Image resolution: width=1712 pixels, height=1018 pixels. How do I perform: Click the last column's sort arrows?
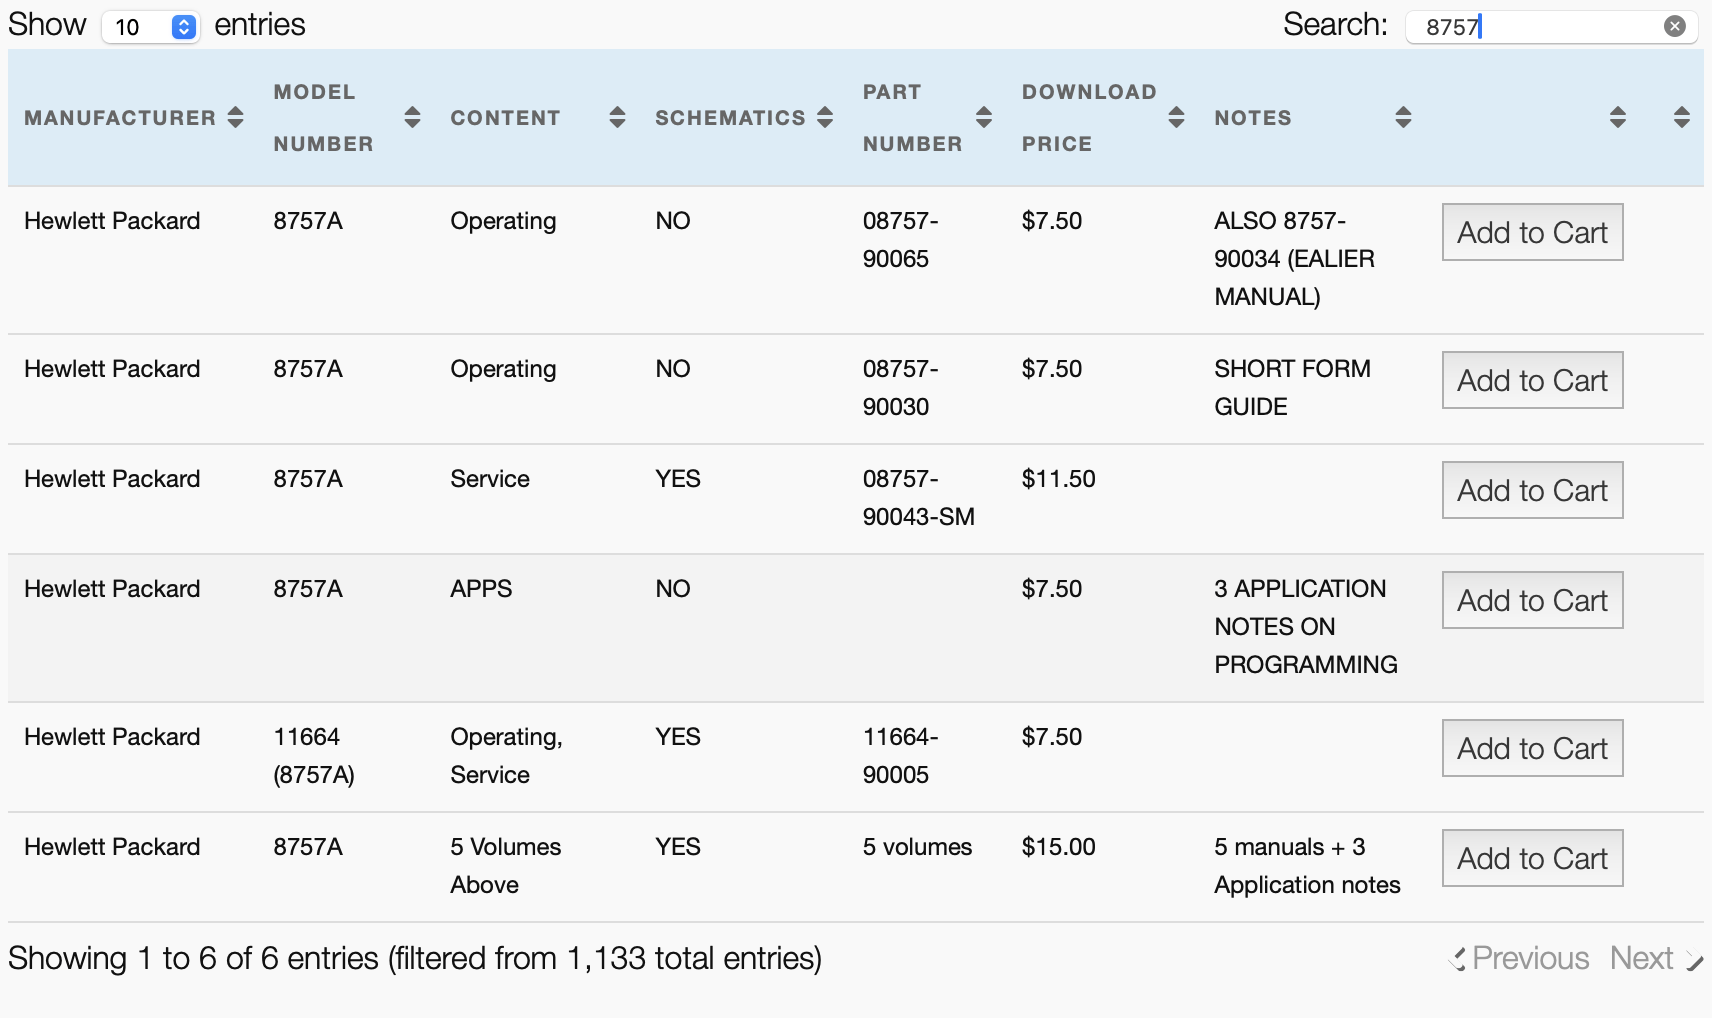(1682, 118)
